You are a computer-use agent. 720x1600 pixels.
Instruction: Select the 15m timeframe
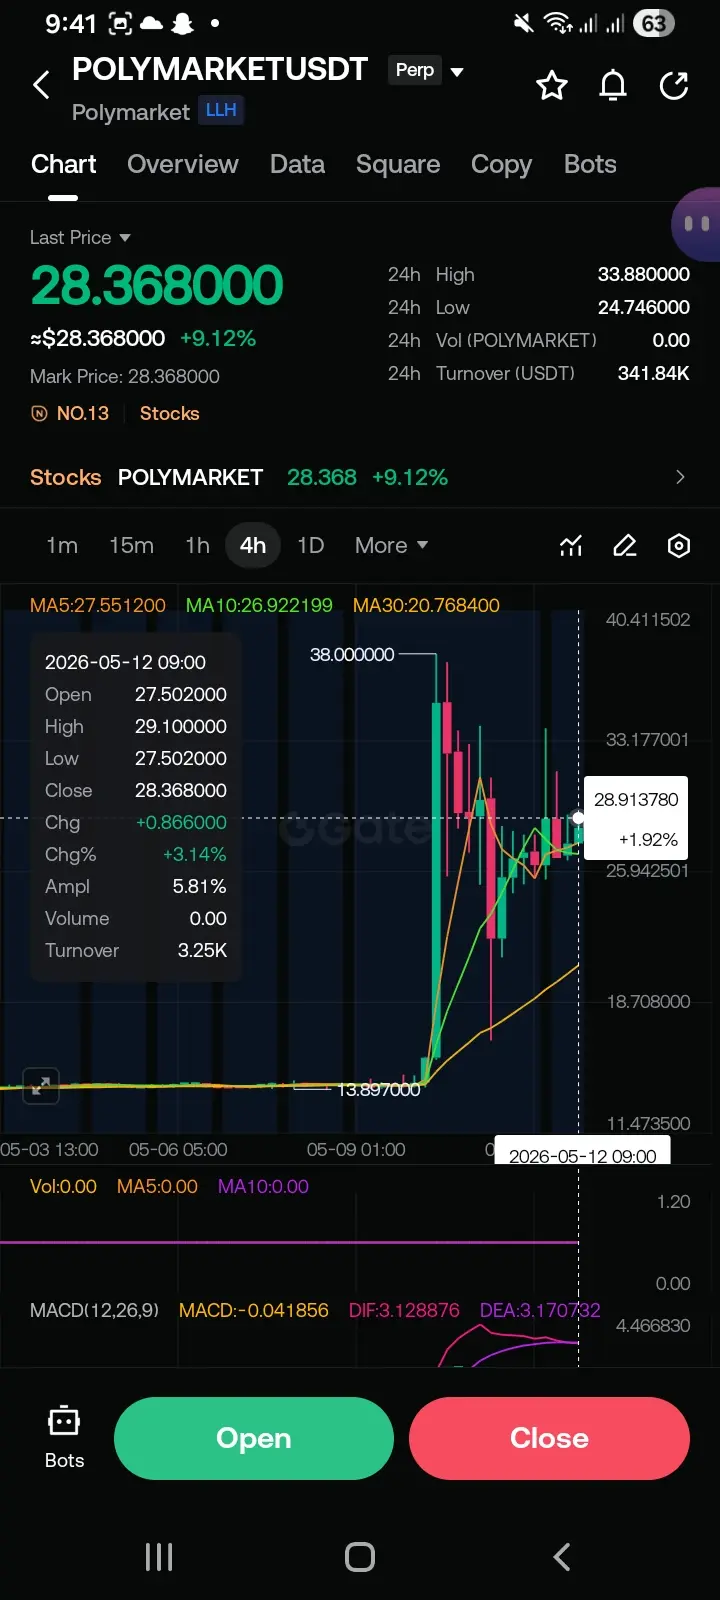pyautogui.click(x=131, y=545)
